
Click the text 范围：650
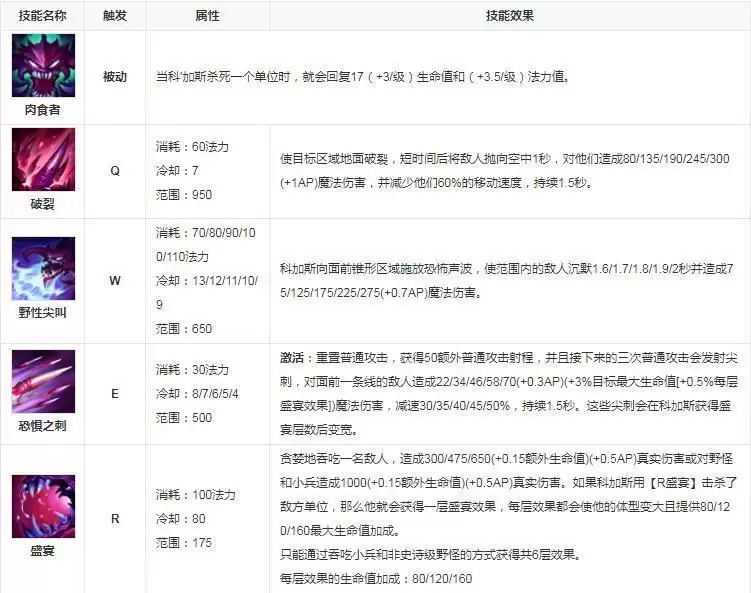pos(183,329)
